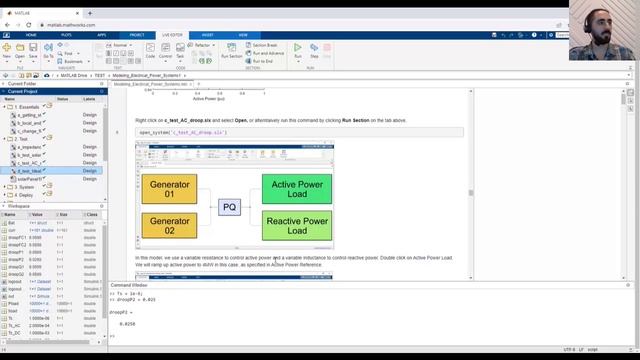Viewport: 640px width, 360px height.
Task: Click the New file icon
Action: tap(7, 47)
